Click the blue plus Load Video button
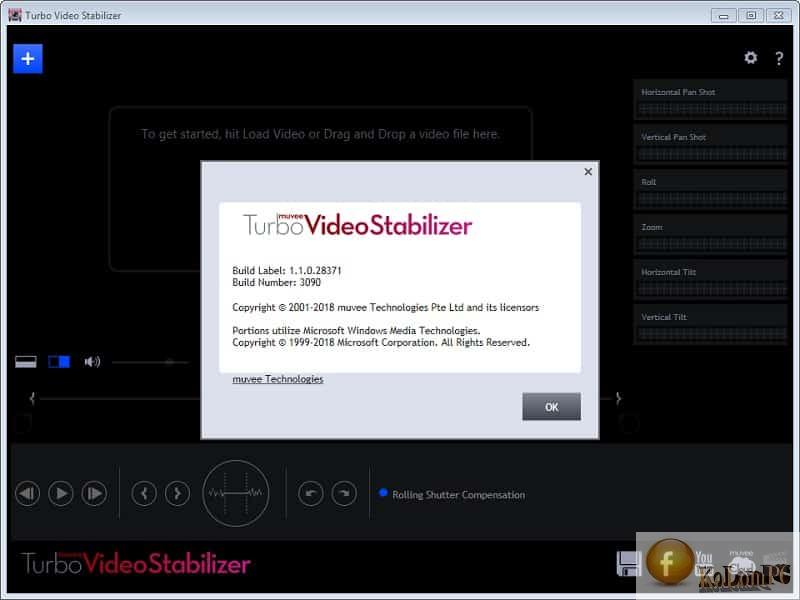 (x=28, y=59)
